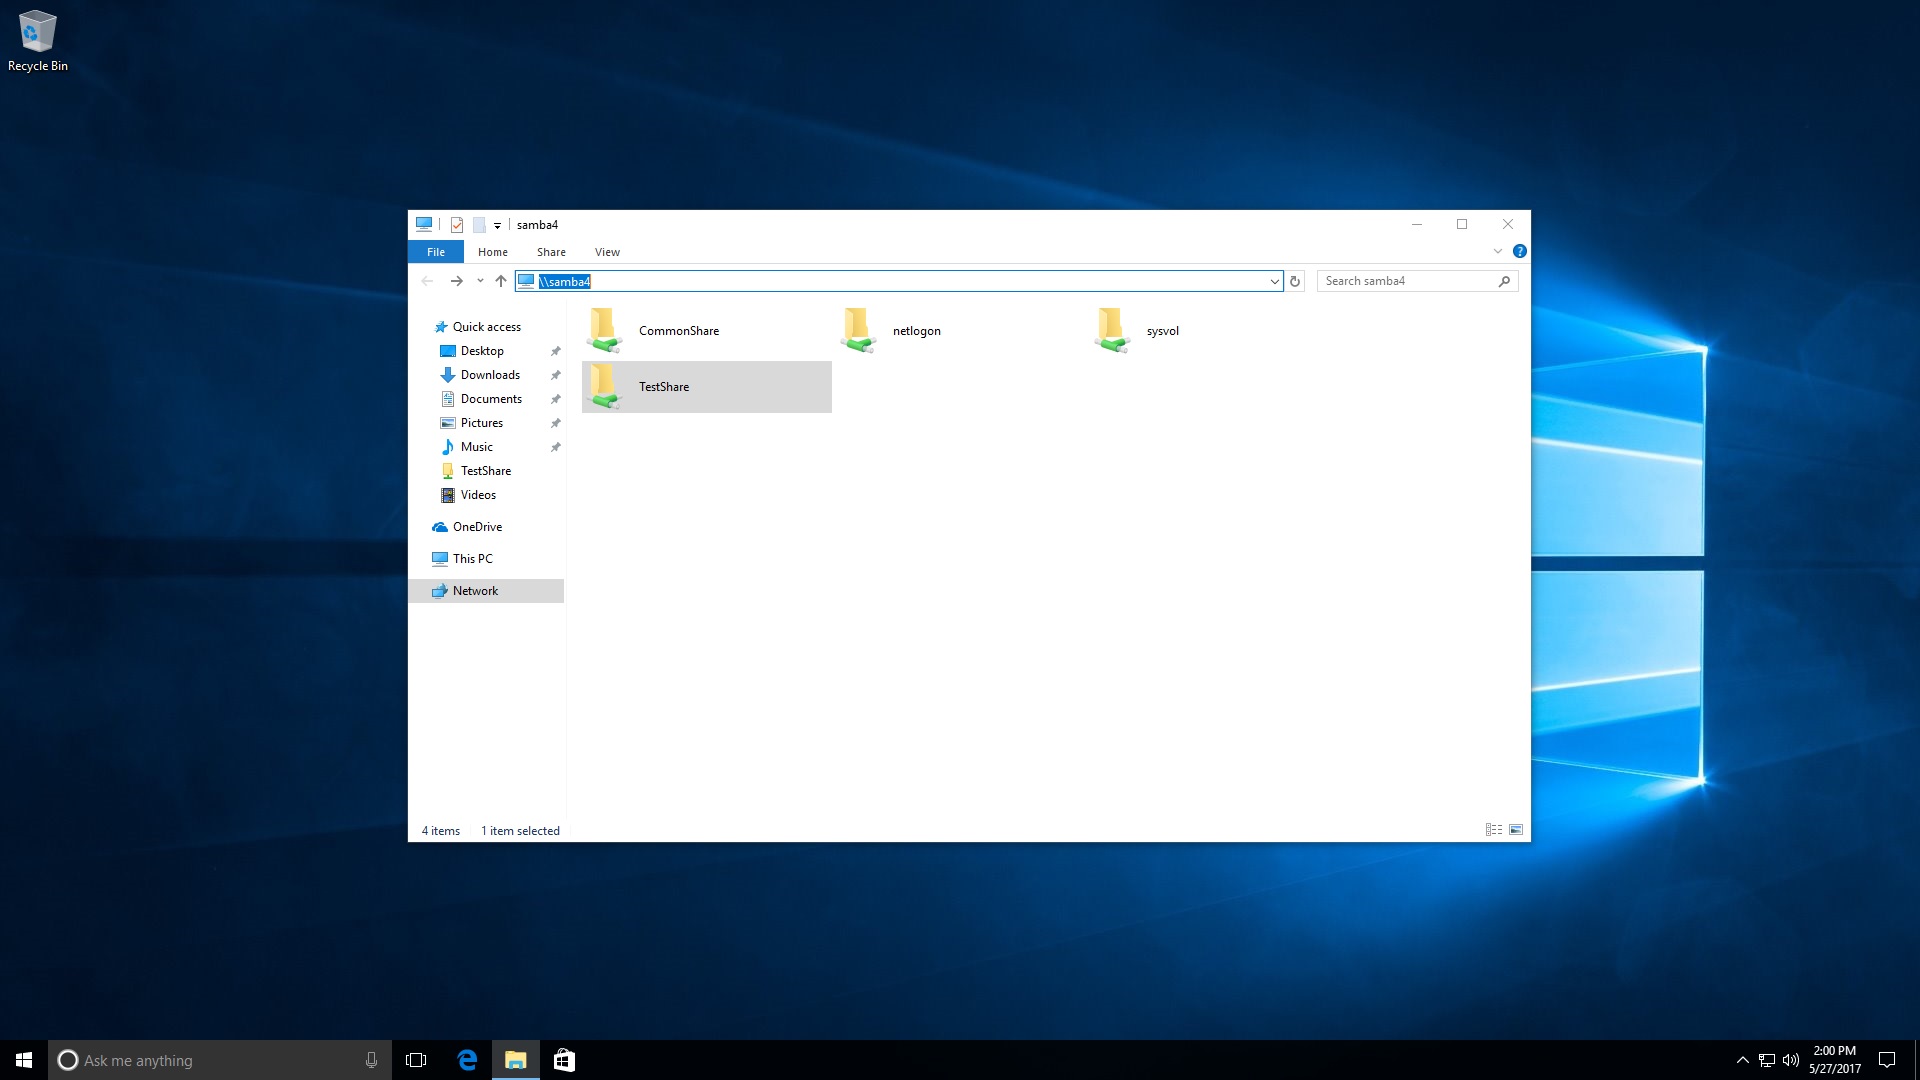Image resolution: width=1920 pixels, height=1080 pixels.
Task: Switch to Details view using the status bar toggle
Action: [1493, 829]
